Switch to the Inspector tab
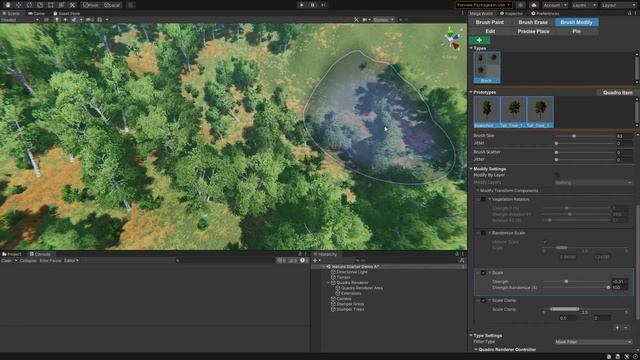 tap(511, 13)
